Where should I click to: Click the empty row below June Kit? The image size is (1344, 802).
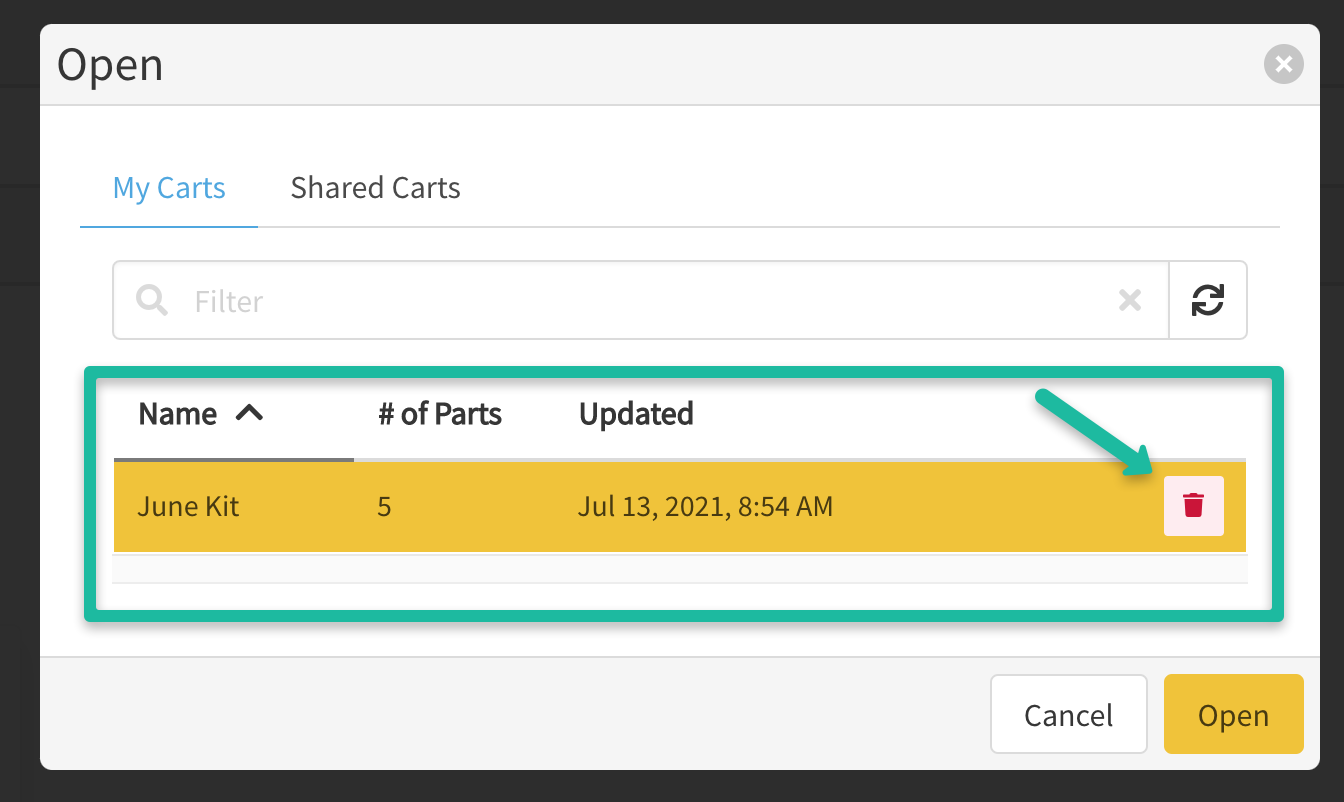pos(680,568)
